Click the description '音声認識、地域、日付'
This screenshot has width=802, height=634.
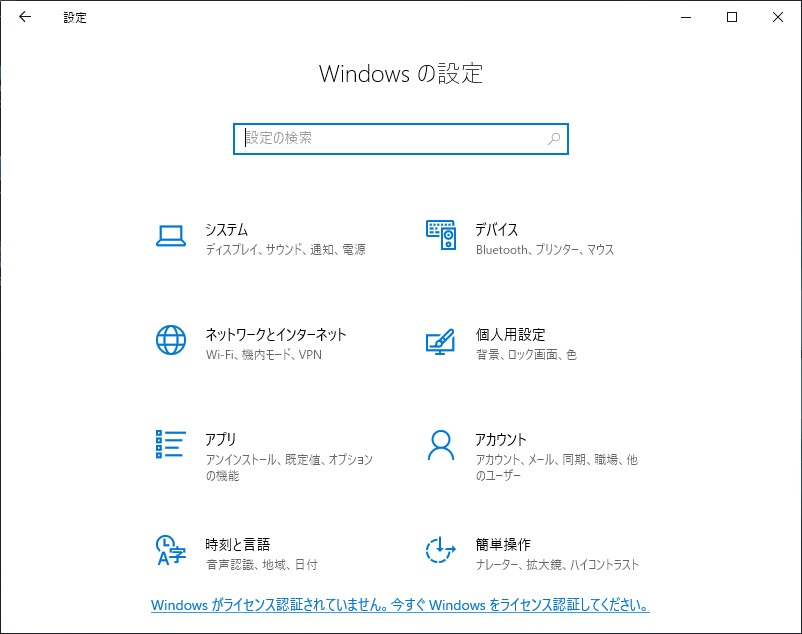[x=261, y=564]
